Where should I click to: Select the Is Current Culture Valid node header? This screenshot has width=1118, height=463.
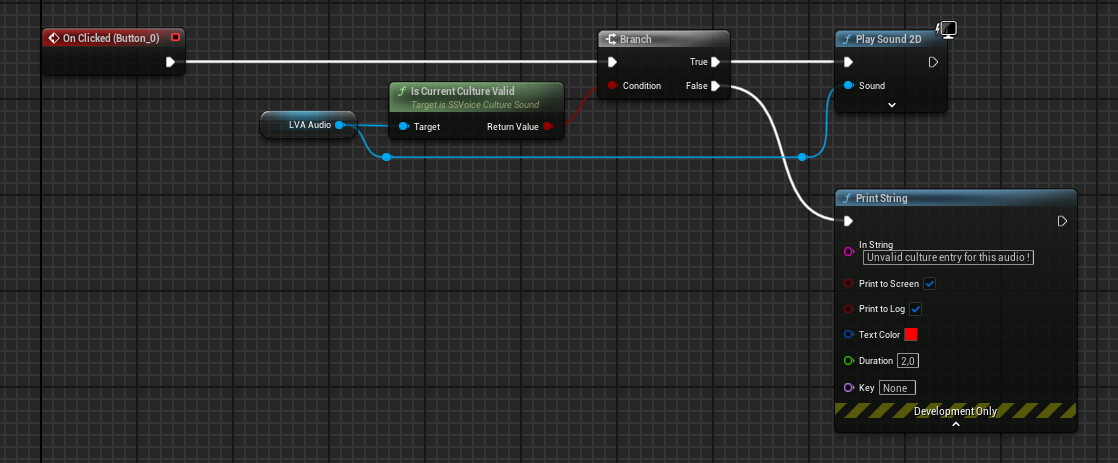(x=477, y=96)
